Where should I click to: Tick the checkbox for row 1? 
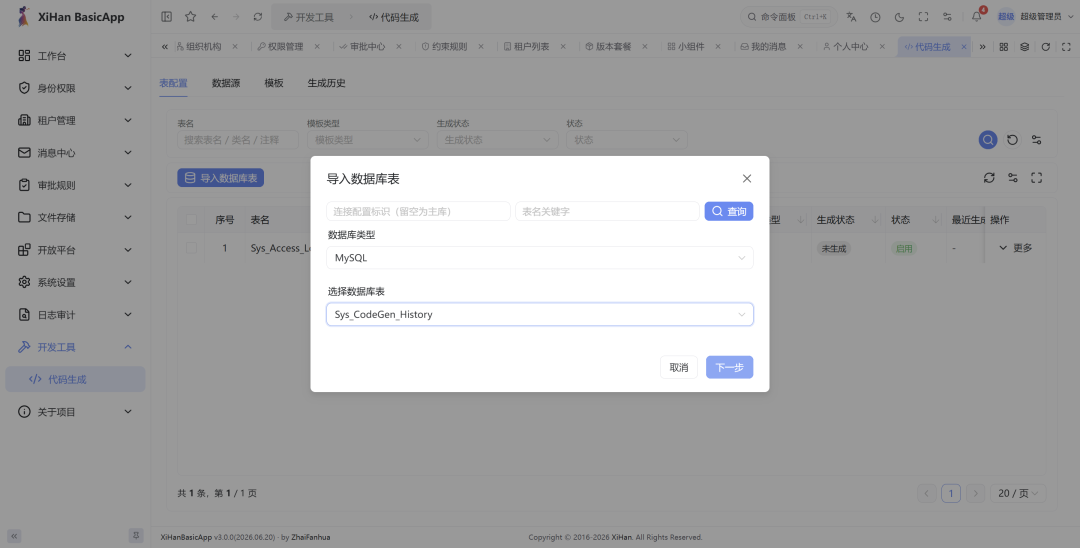coord(191,248)
